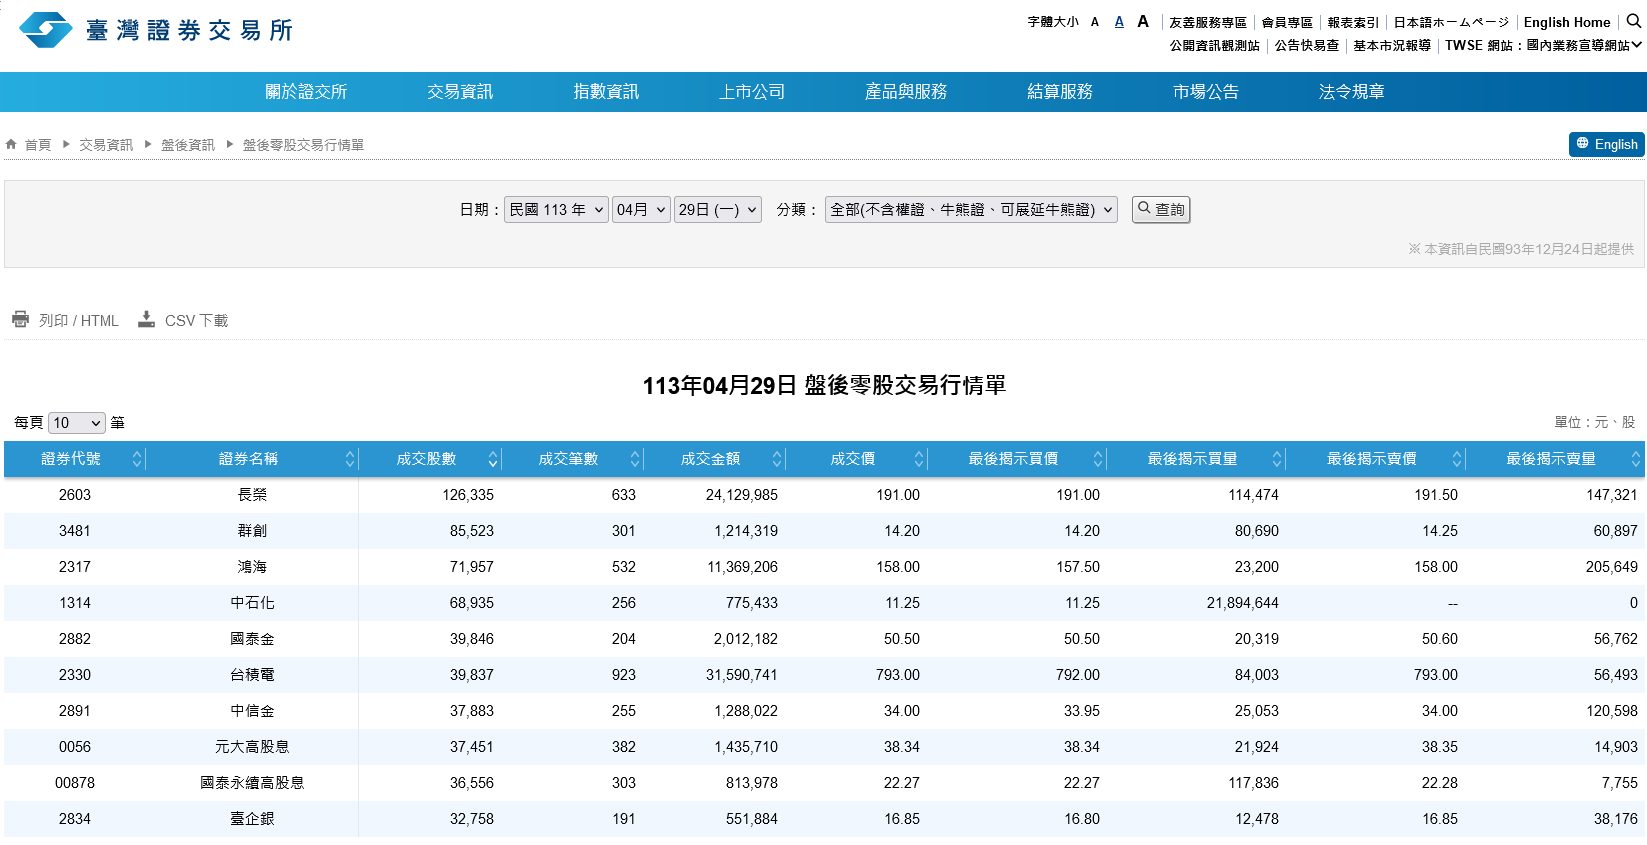Open 友善服務專區 link
1647x845 pixels.
coord(1208,22)
